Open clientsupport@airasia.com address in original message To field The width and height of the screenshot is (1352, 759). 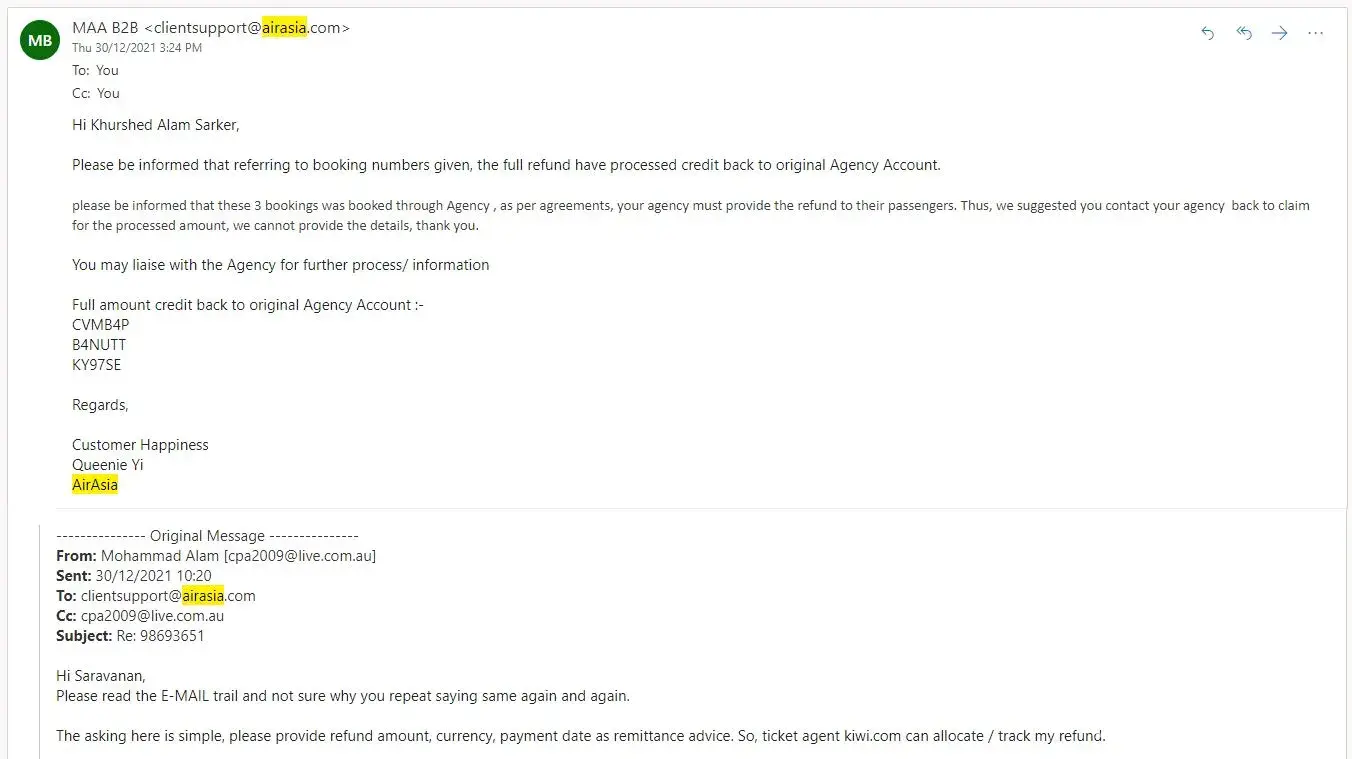168,596
